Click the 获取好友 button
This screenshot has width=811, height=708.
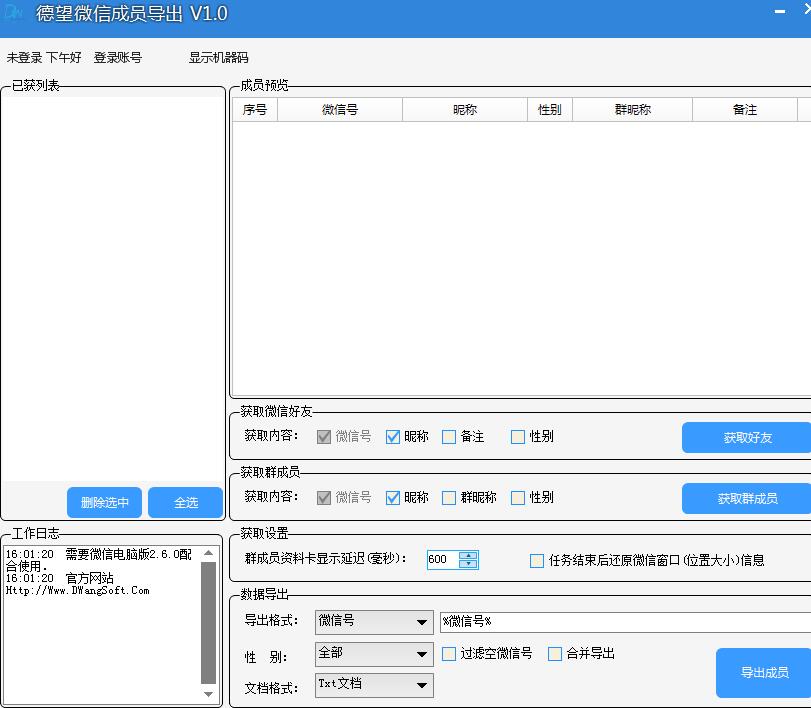coord(745,437)
